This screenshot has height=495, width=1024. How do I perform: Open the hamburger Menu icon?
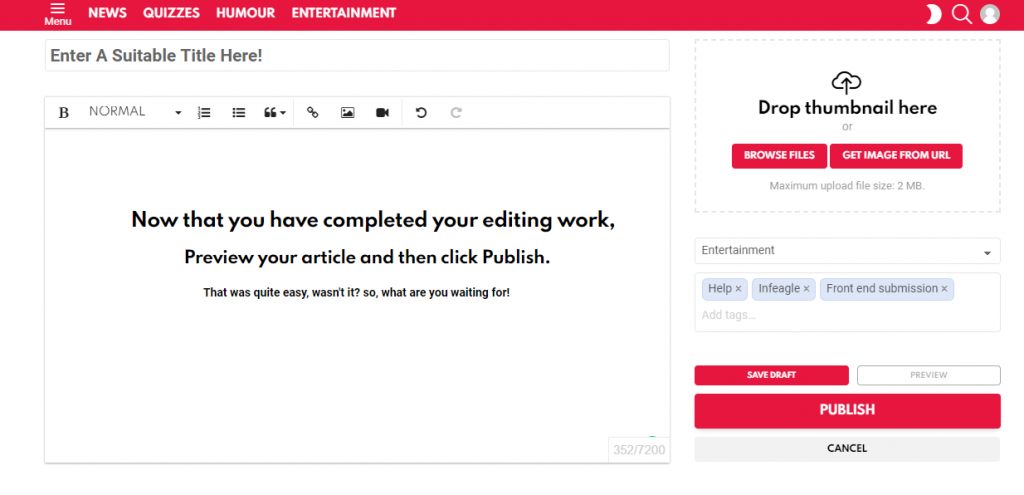[x=57, y=14]
